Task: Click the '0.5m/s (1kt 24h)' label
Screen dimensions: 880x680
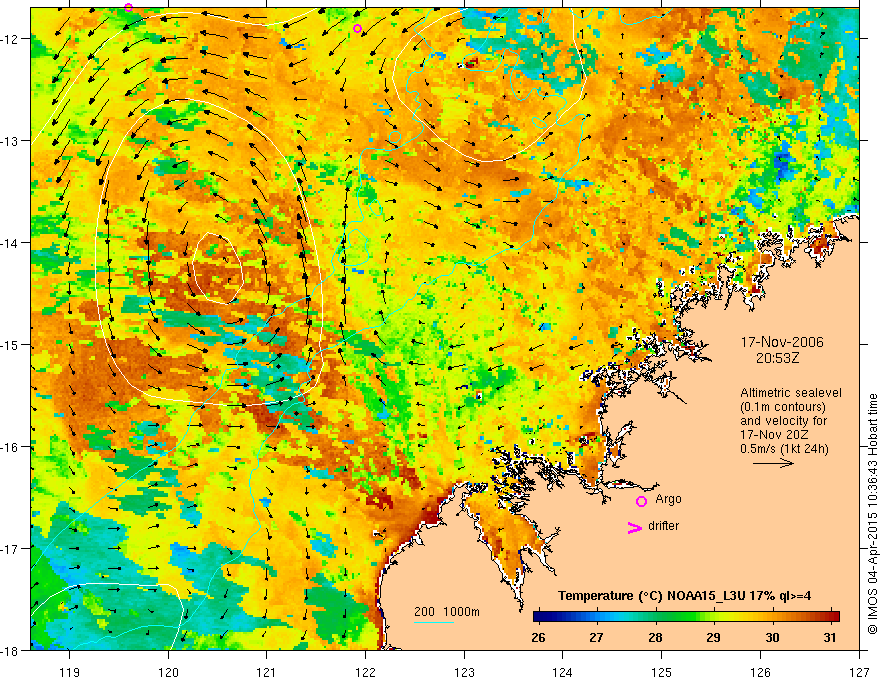Action: [785, 449]
